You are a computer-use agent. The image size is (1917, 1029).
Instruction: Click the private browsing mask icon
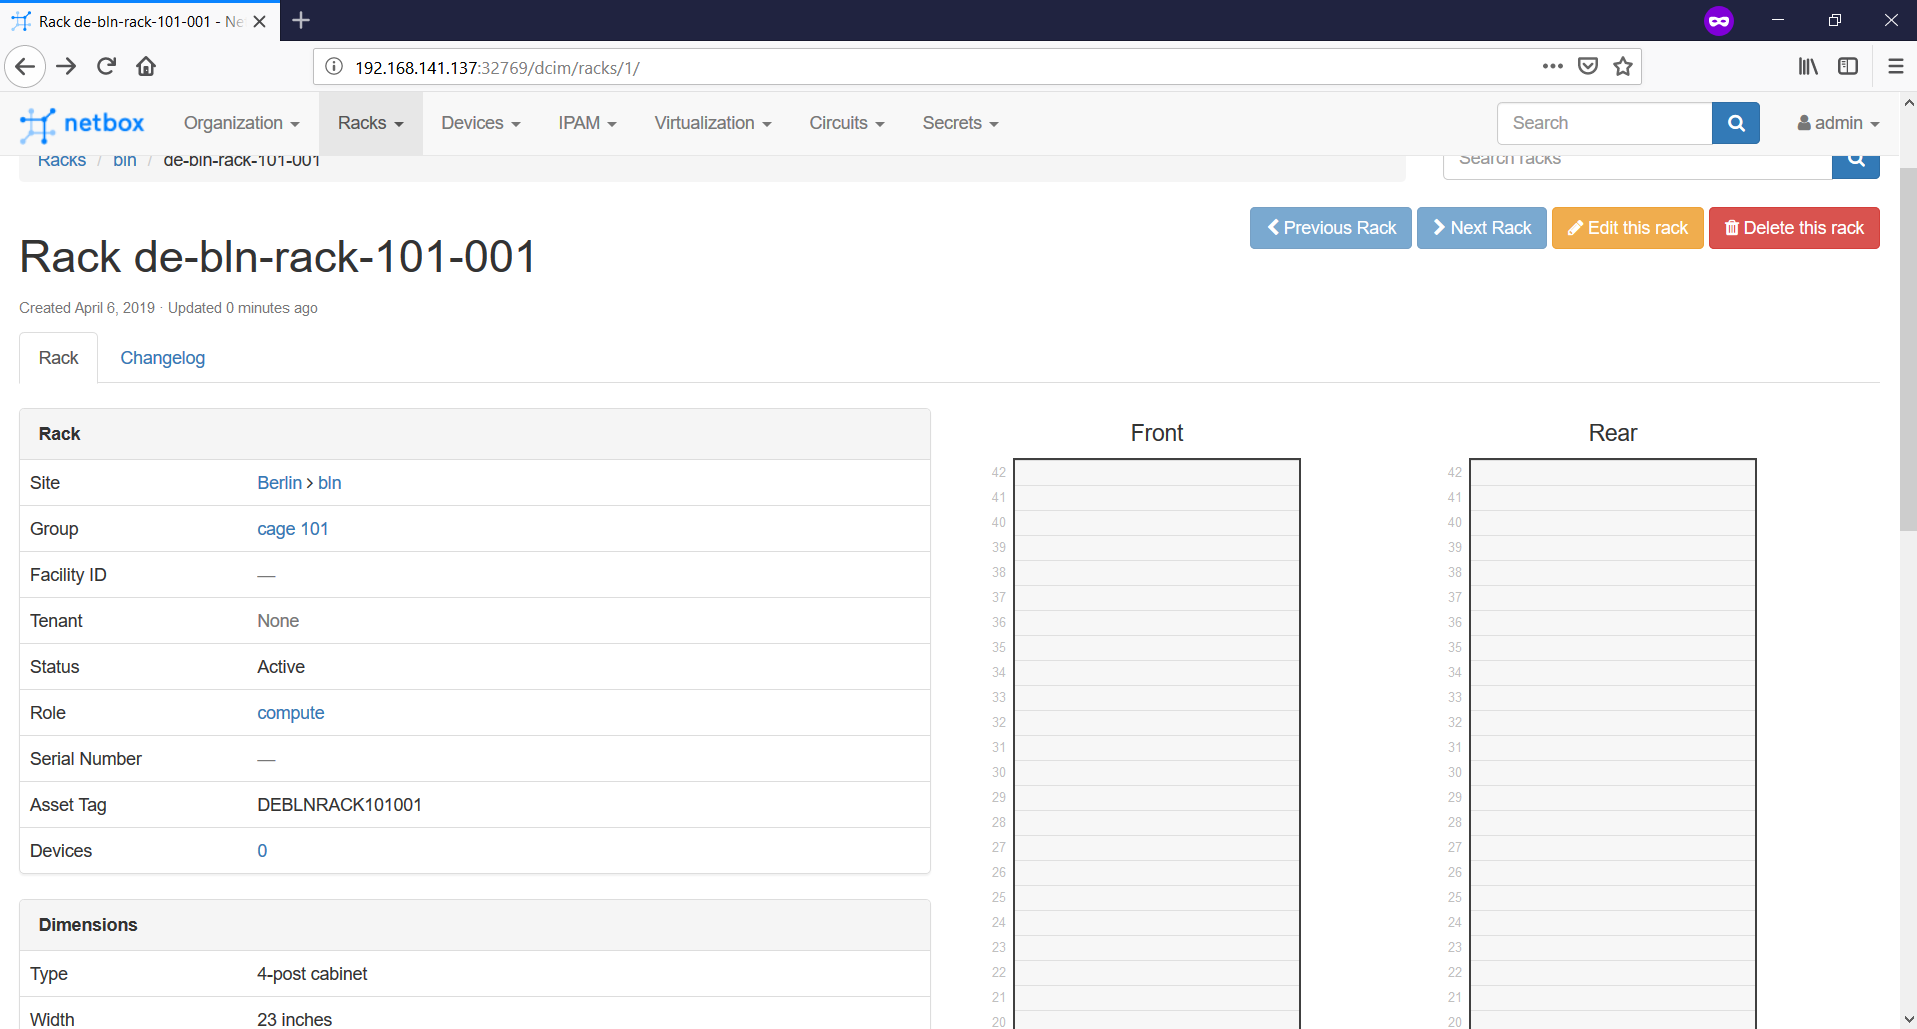pyautogui.click(x=1719, y=20)
